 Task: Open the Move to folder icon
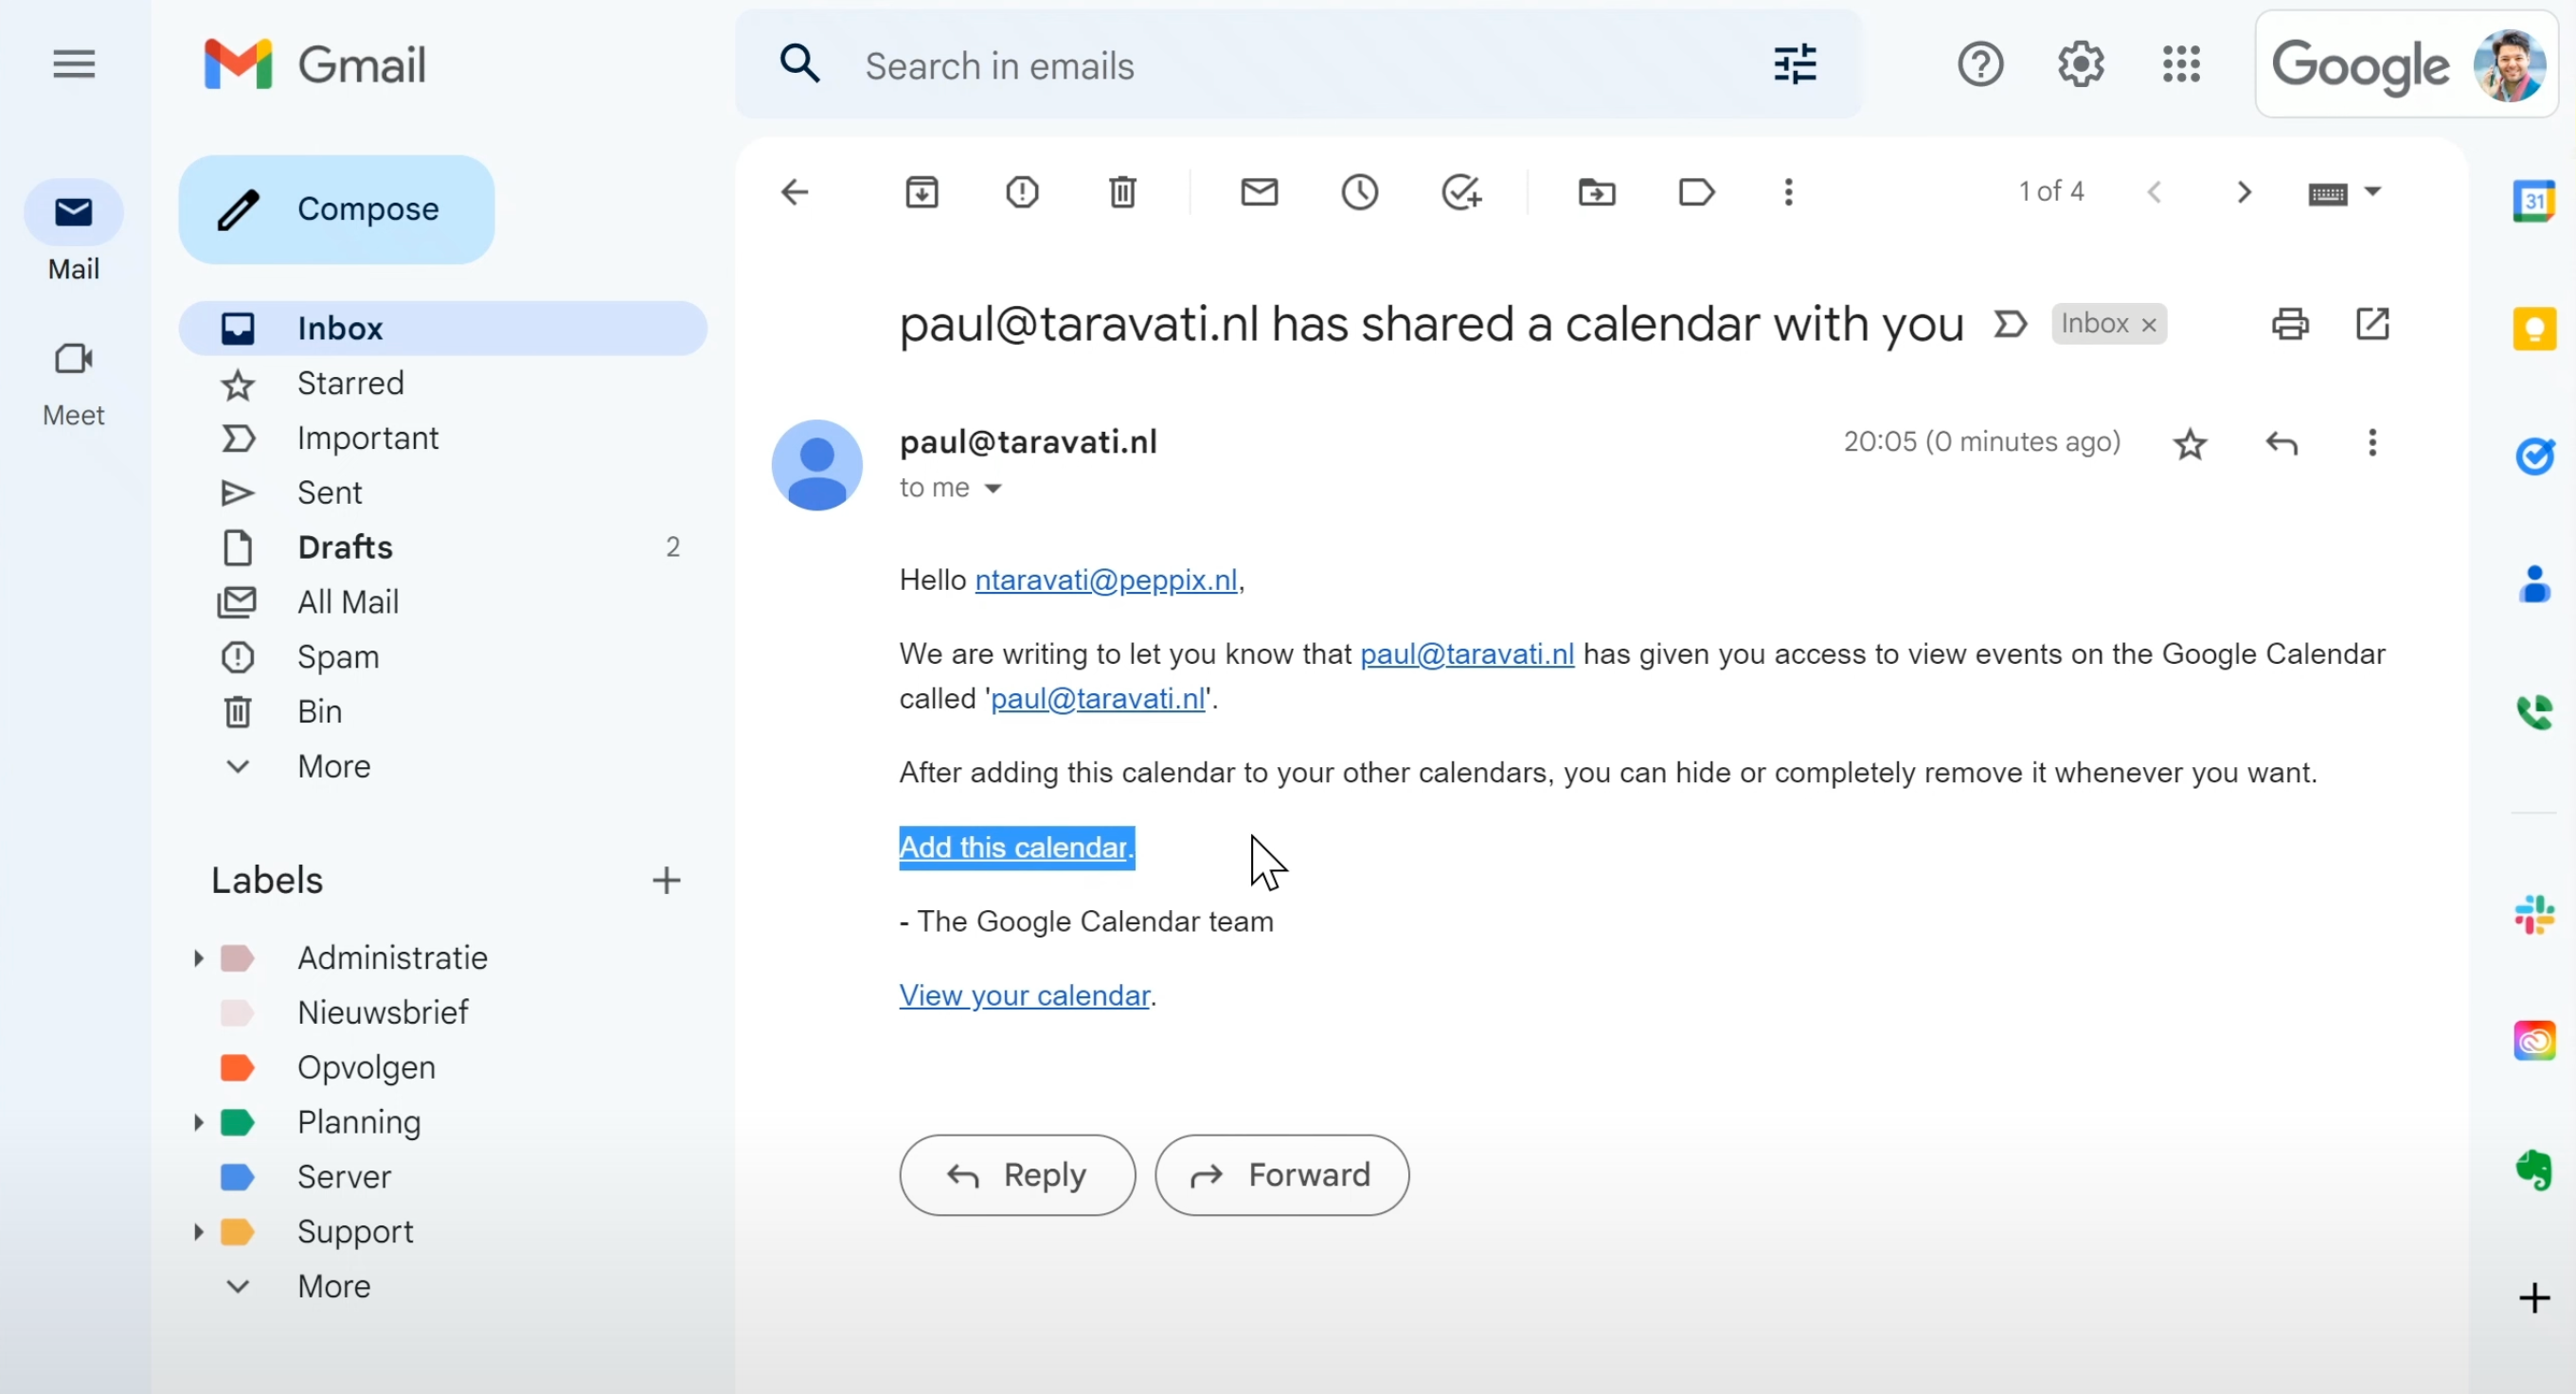pos(1596,191)
